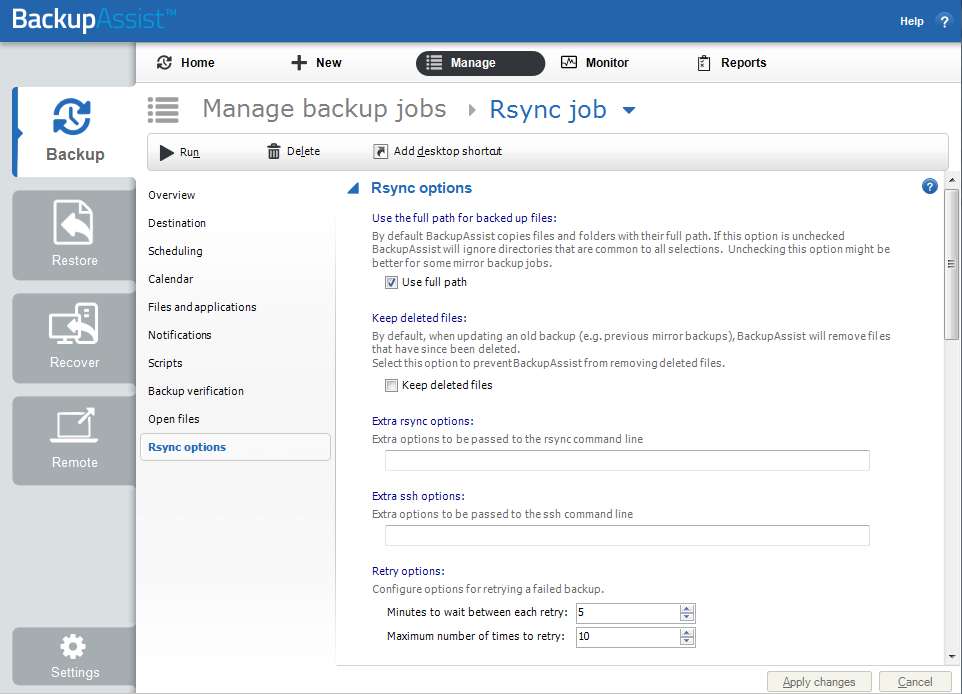Click the minutes to wait between retry field
The image size is (962, 694).
click(628, 612)
